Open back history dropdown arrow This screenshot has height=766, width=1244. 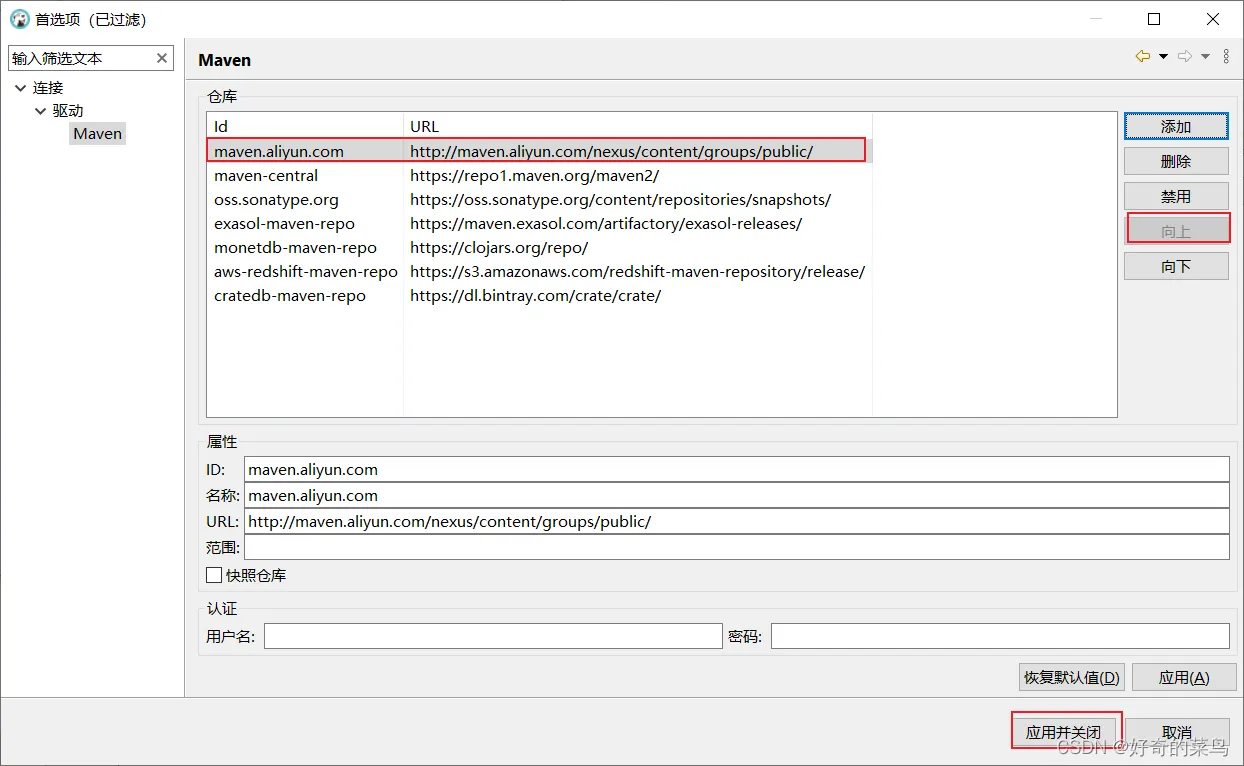coord(1163,57)
